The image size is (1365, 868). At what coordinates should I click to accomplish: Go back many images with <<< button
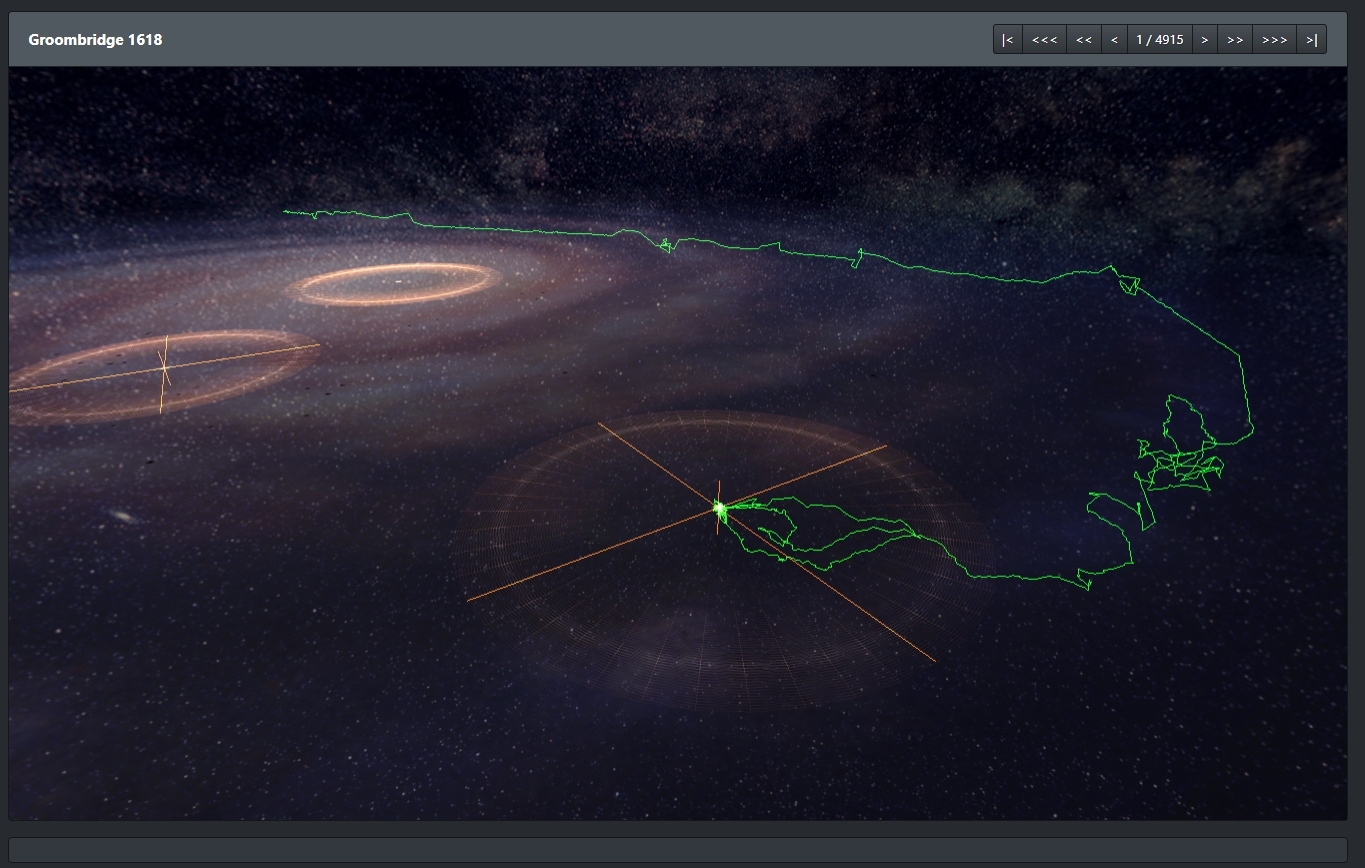tap(1045, 40)
